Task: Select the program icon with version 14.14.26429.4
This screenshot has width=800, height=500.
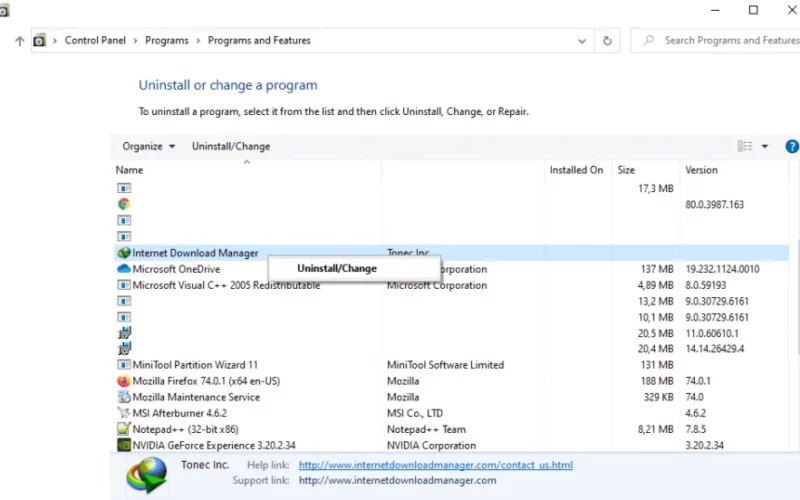Action: click(x=124, y=348)
